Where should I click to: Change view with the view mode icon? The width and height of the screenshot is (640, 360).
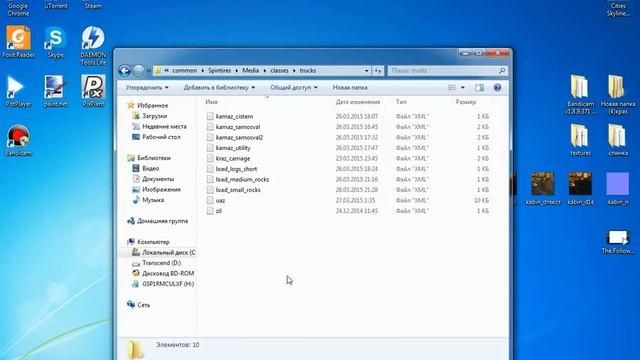452,87
